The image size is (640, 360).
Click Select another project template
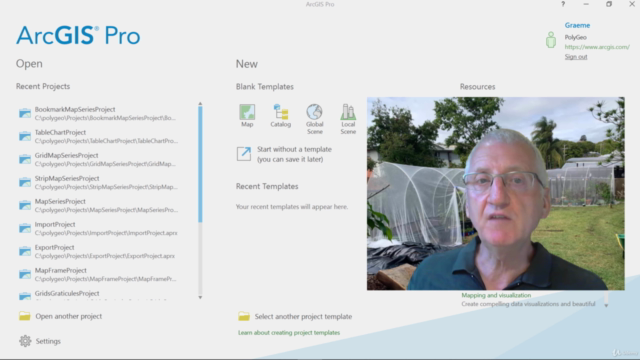pyautogui.click(x=303, y=316)
